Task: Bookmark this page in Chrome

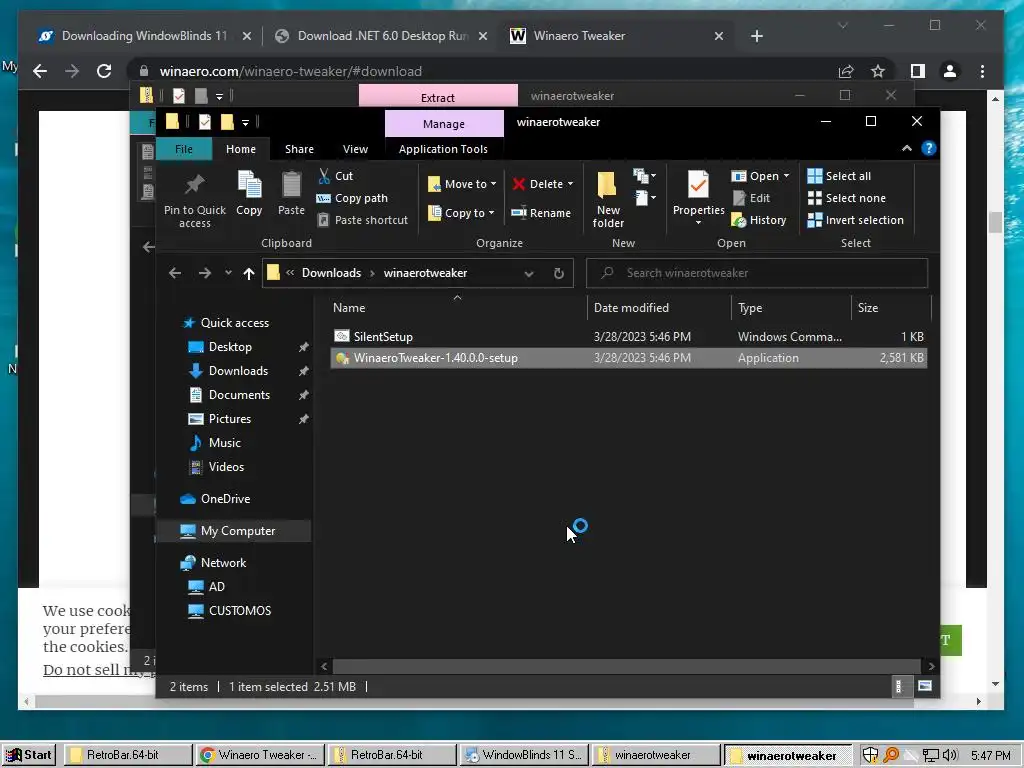Action: pyautogui.click(x=878, y=71)
